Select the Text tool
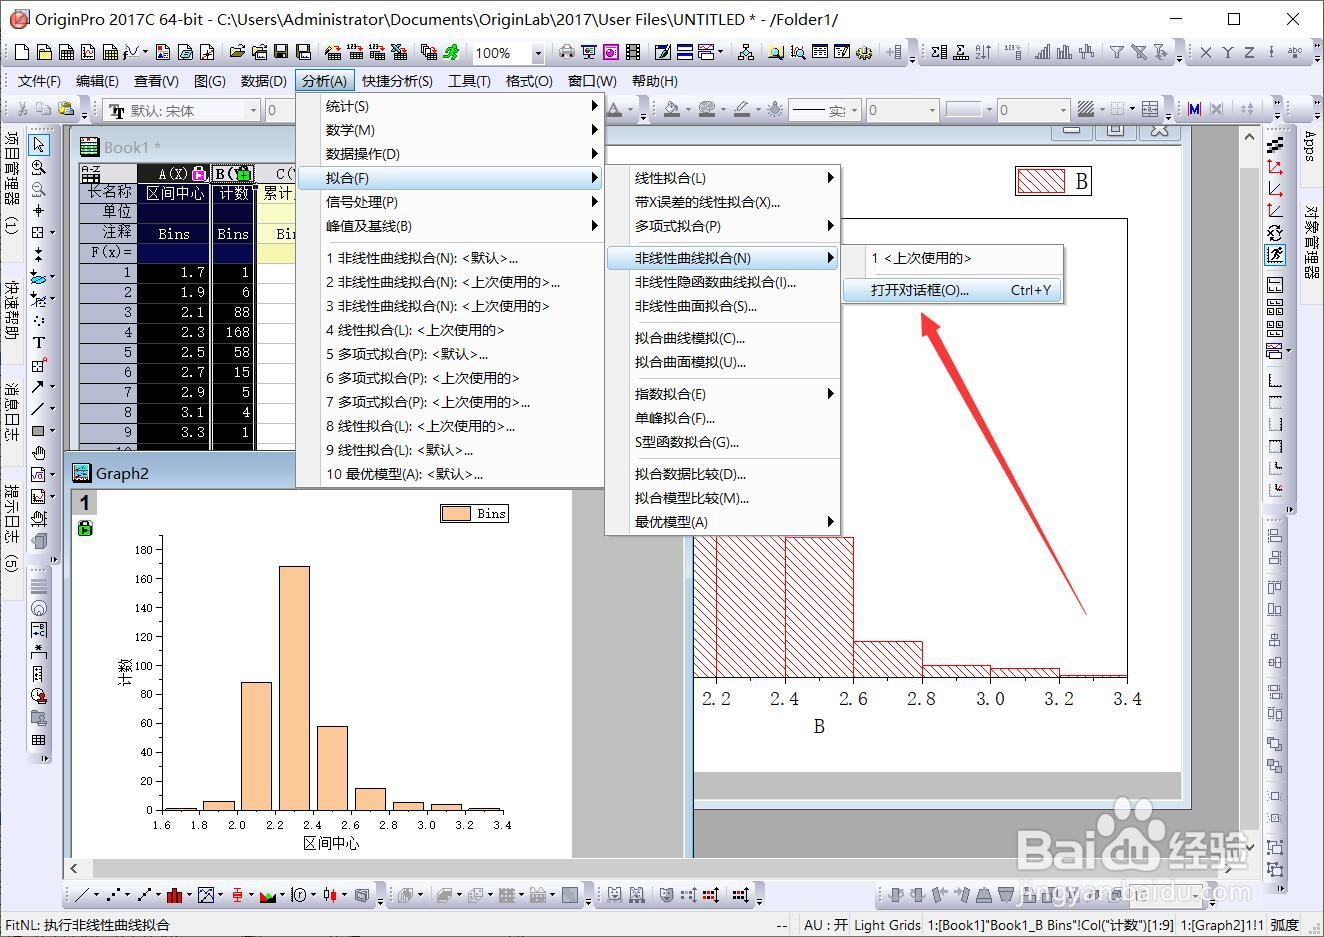 click(x=39, y=343)
